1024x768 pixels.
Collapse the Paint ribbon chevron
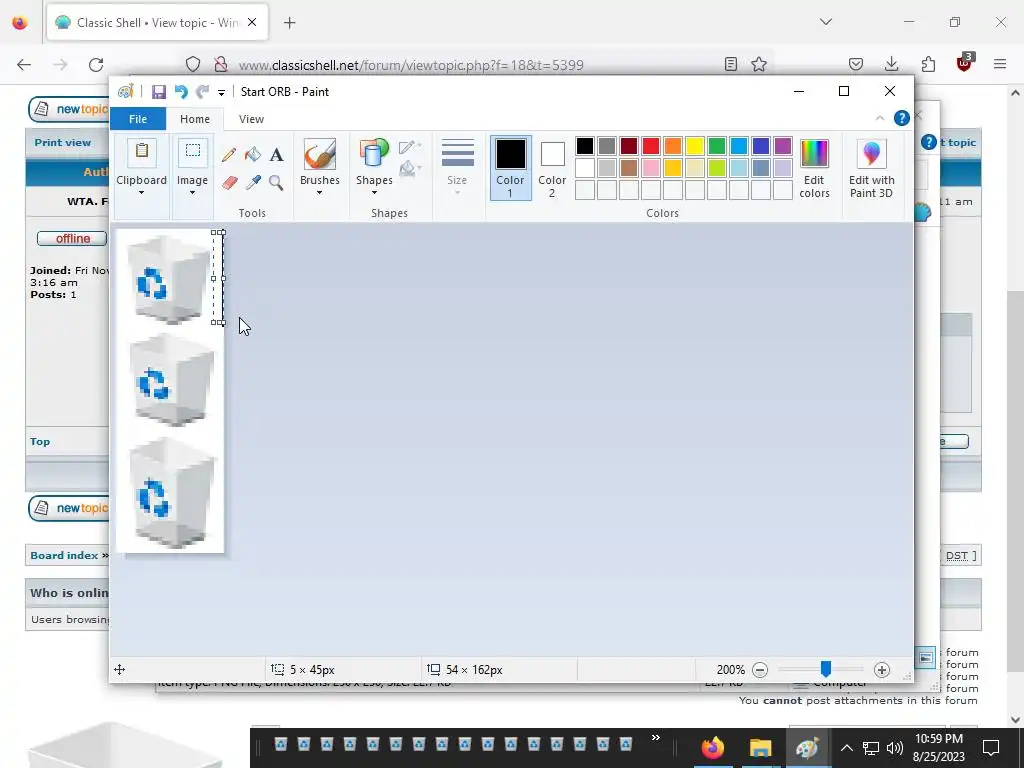point(880,118)
